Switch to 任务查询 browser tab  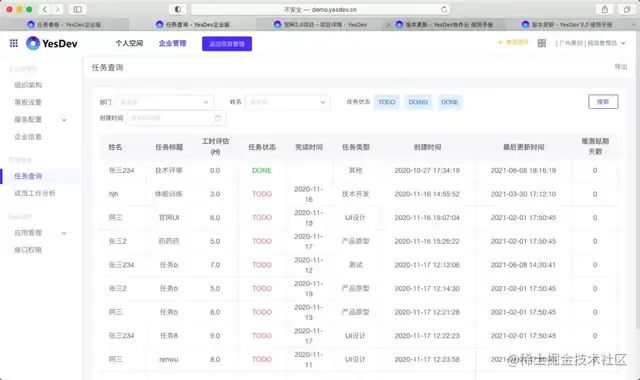click(x=193, y=24)
